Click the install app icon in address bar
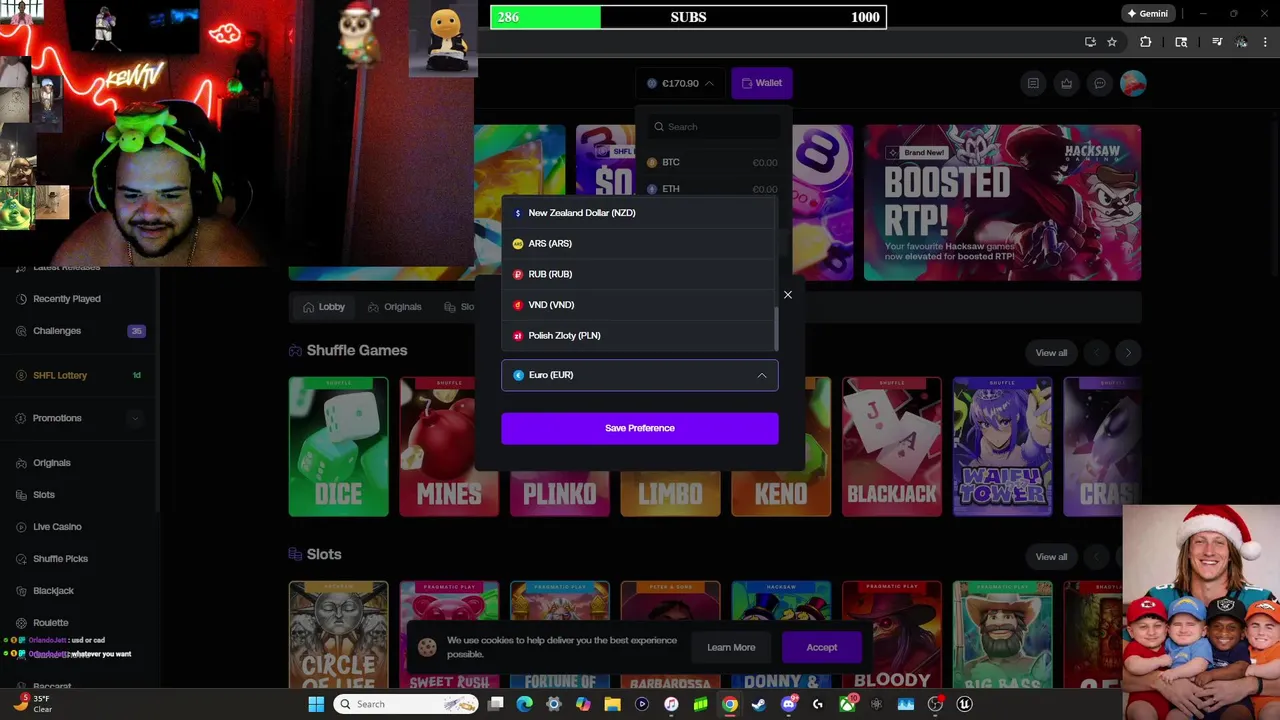Viewport: 1280px width, 720px height. coord(1090,42)
